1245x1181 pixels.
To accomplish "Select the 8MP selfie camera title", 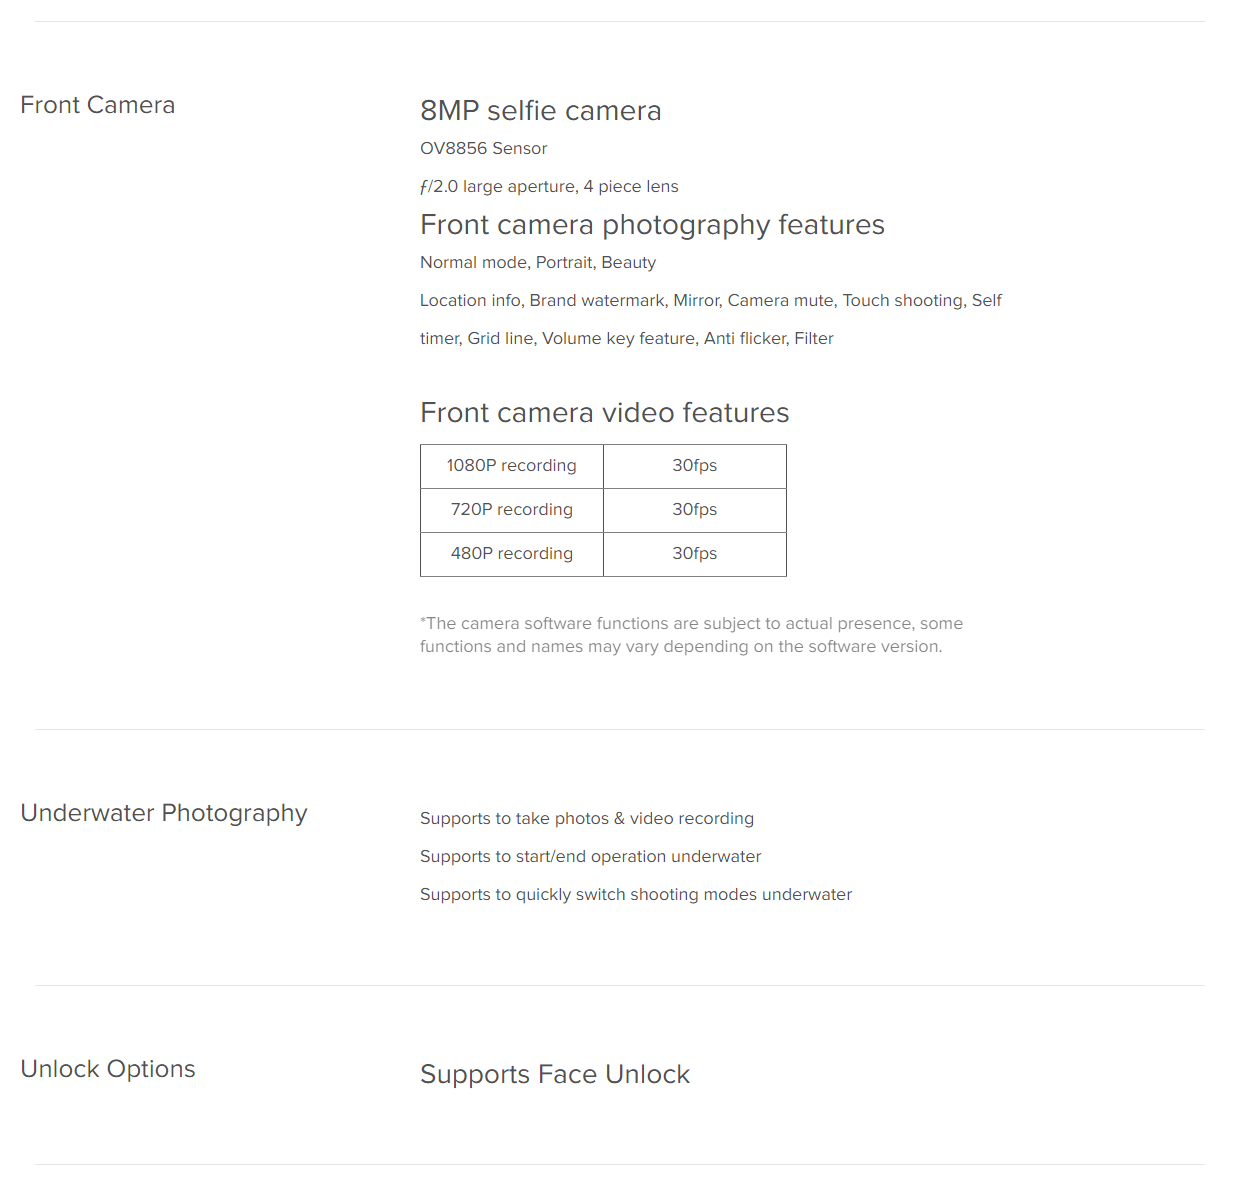I will coord(541,111).
